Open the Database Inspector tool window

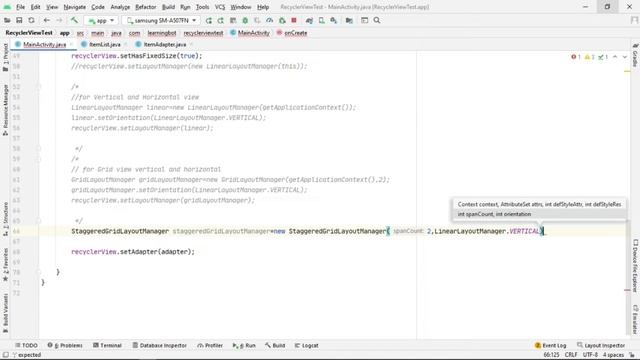coord(160,345)
